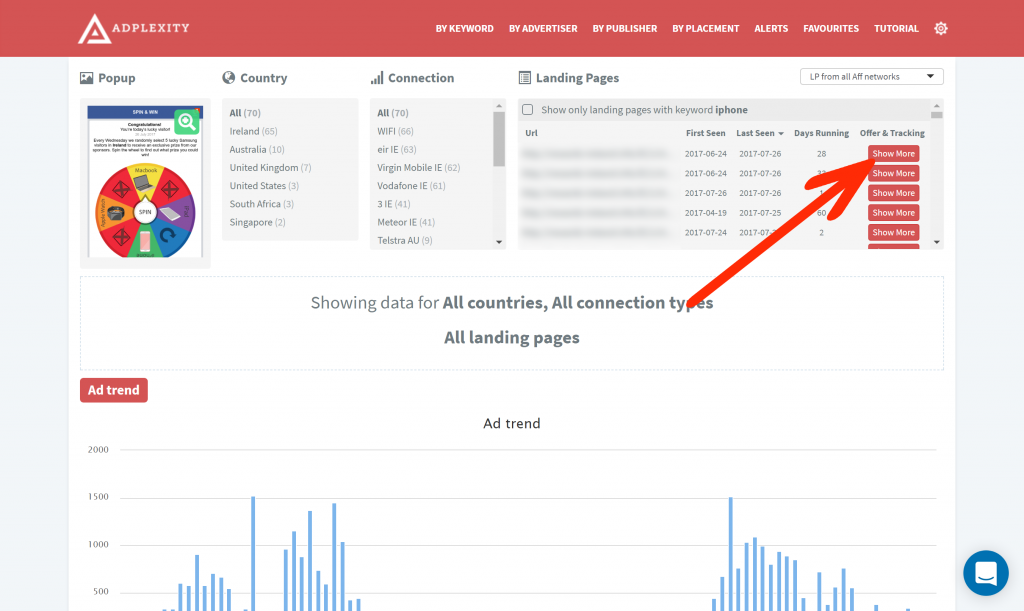This screenshot has height=611, width=1024.
Task: Filter by South Africa country
Action: point(261,204)
